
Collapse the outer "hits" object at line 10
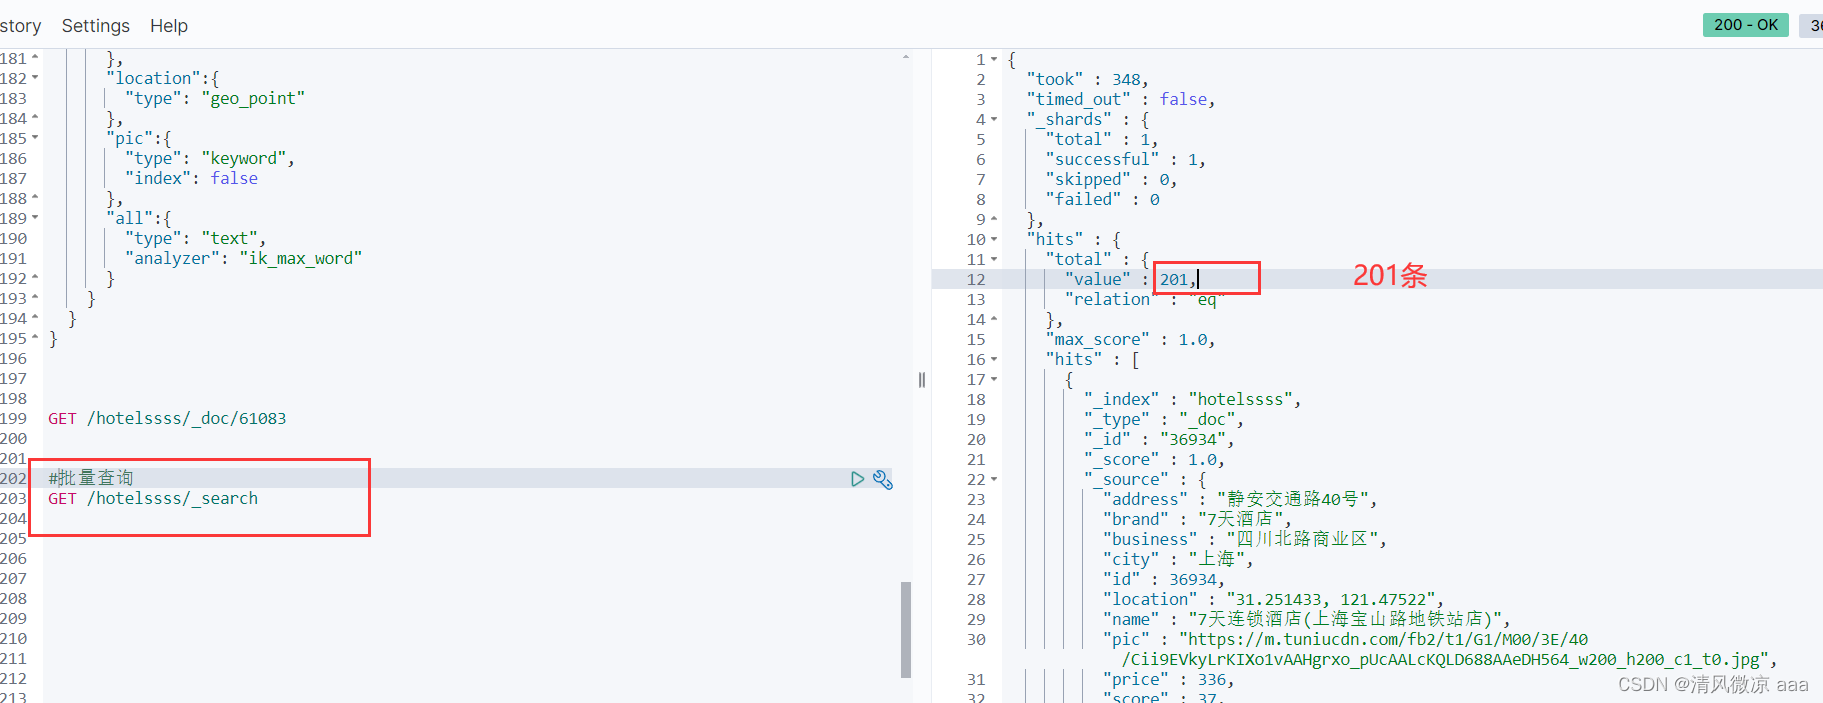[x=994, y=239]
